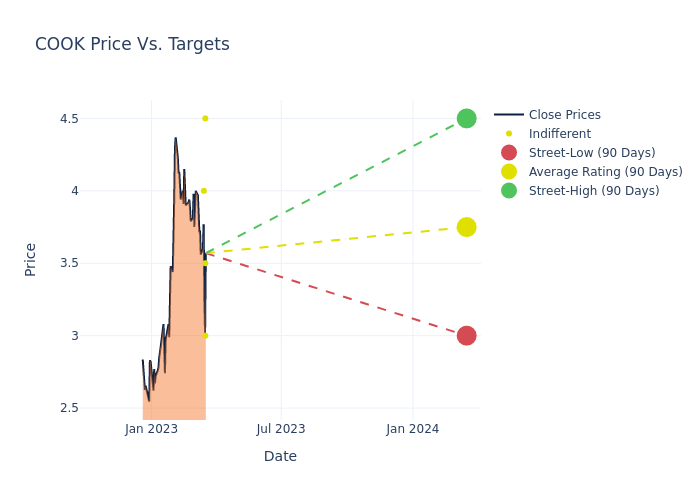Toggle the Street-Low (90 Days) legend text

[x=591, y=153]
